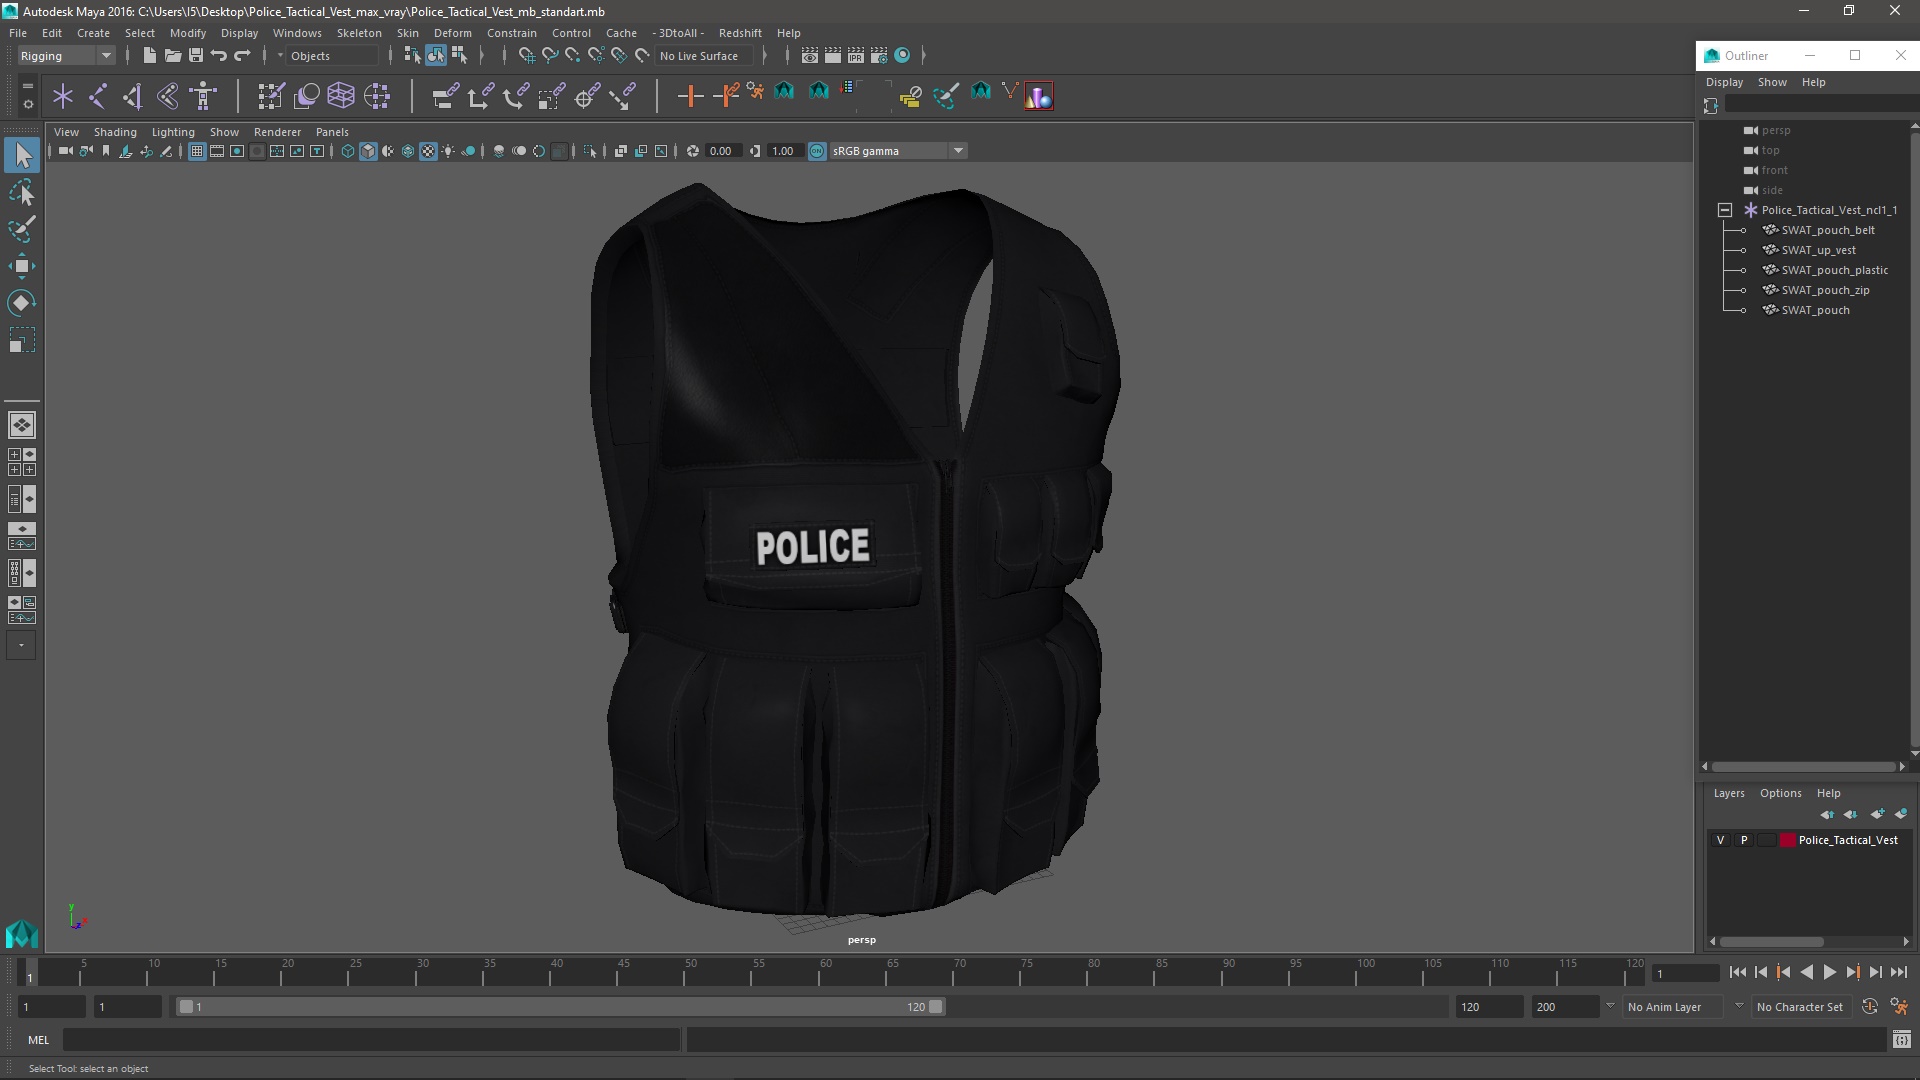
Task: Select SWAT_pouch_belt in Outliner
Action: point(1828,230)
